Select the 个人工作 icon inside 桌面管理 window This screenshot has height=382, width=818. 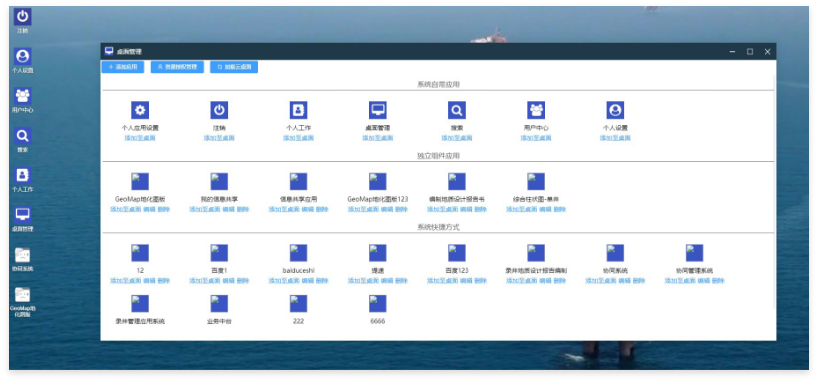point(298,110)
